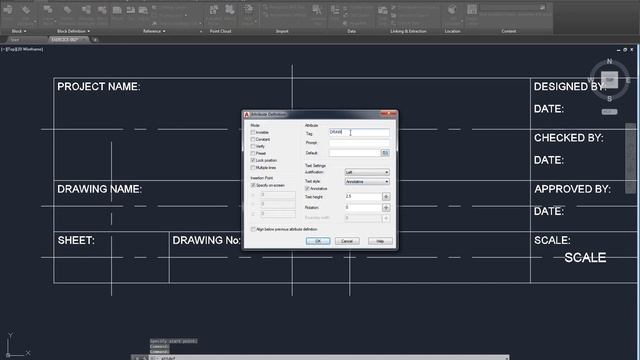
Task: Click the Autodesk ReCap ribbon icon
Action: tap(230, 10)
